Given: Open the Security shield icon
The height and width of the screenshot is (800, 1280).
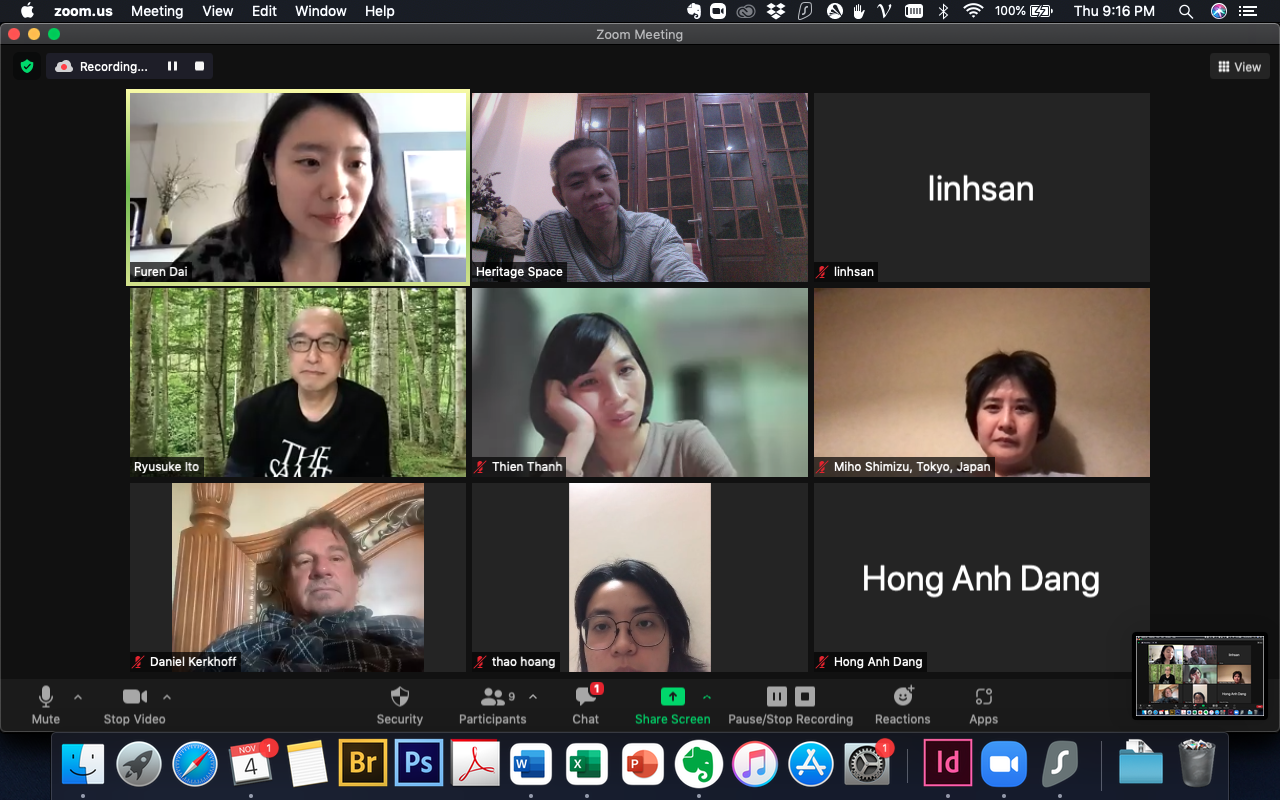Looking at the screenshot, I should [399, 697].
